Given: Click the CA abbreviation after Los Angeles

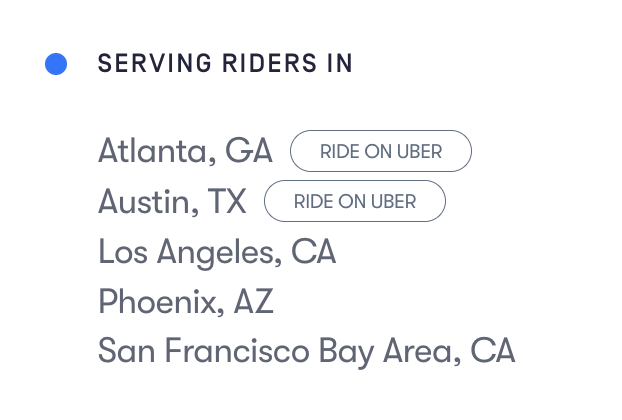Looking at the screenshot, I should tap(314, 252).
